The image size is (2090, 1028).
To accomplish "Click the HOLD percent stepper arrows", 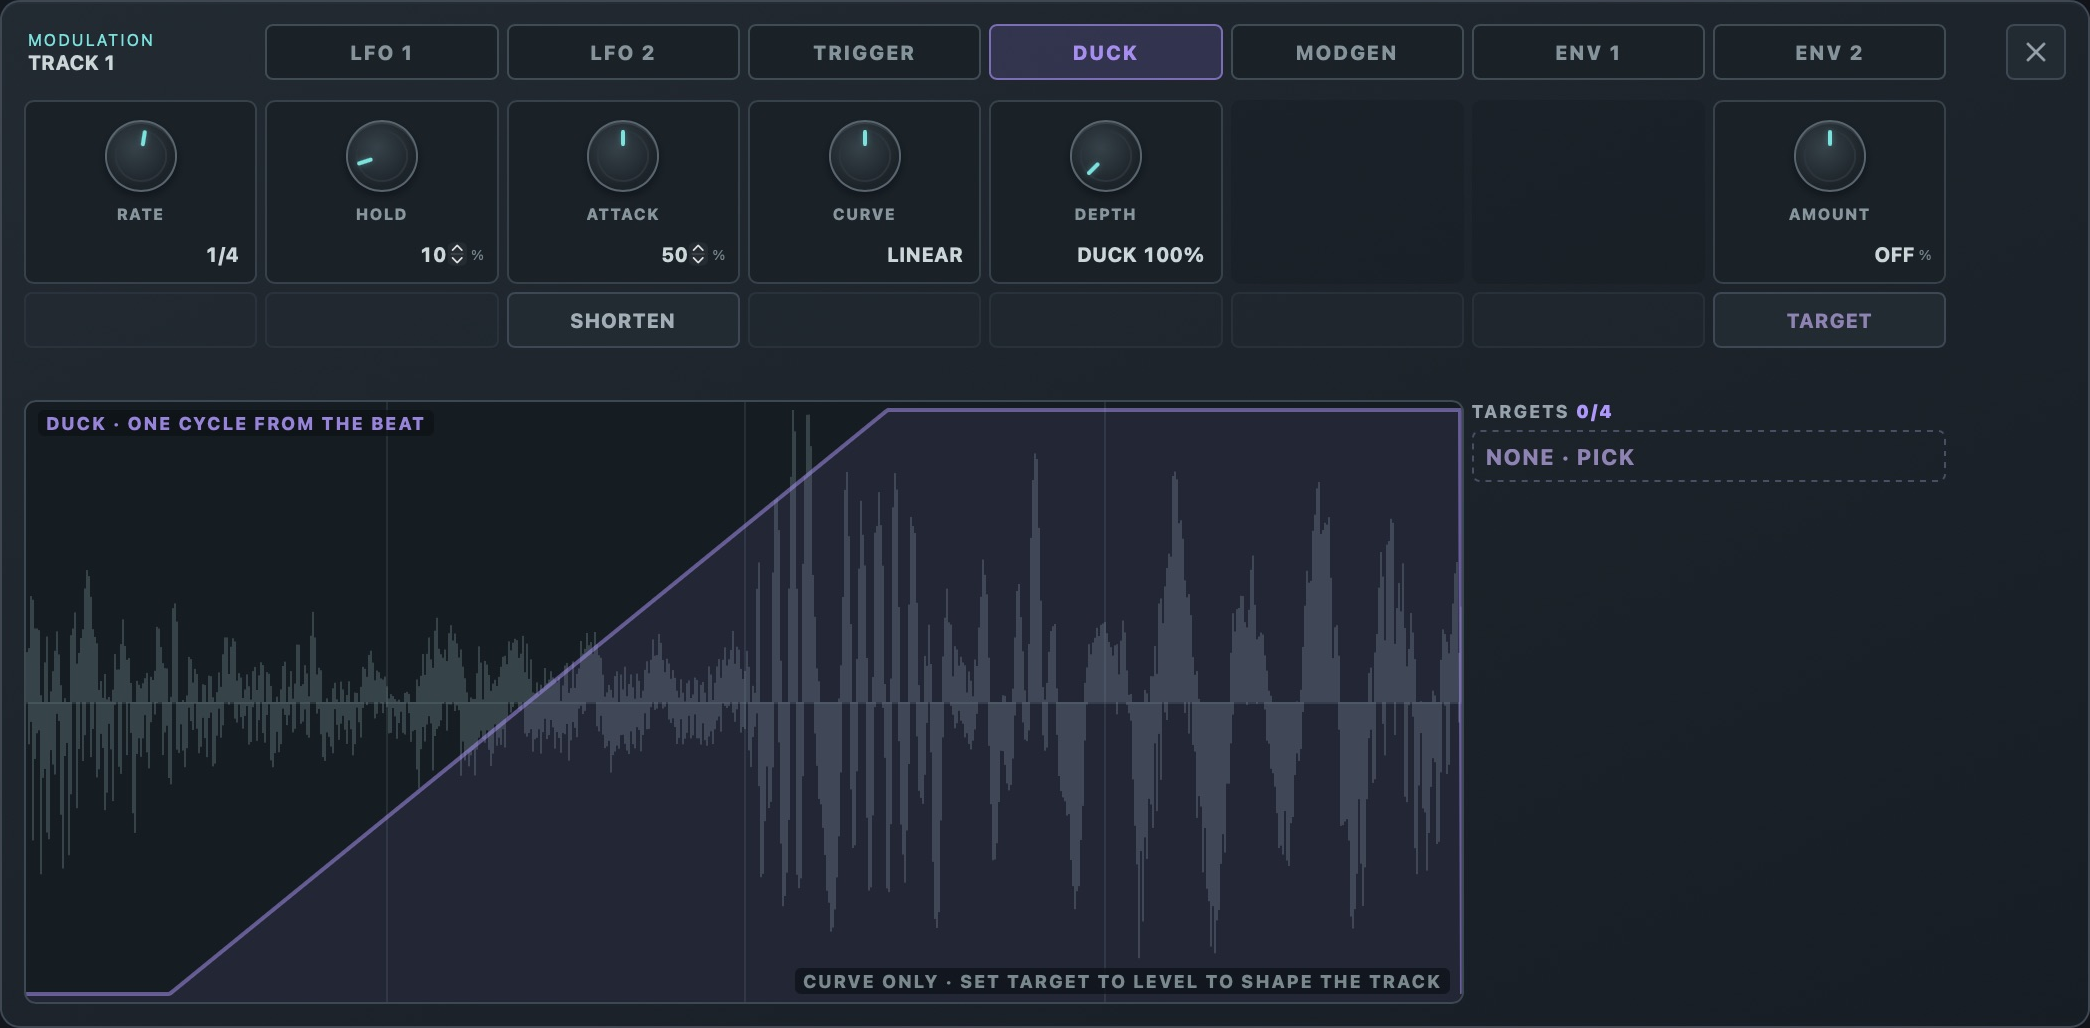I will point(457,254).
